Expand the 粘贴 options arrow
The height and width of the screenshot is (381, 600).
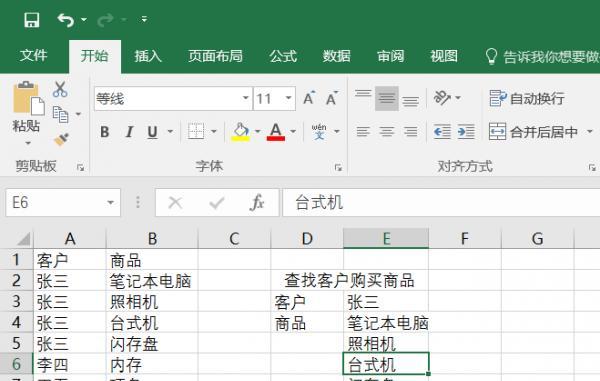tap(28, 143)
